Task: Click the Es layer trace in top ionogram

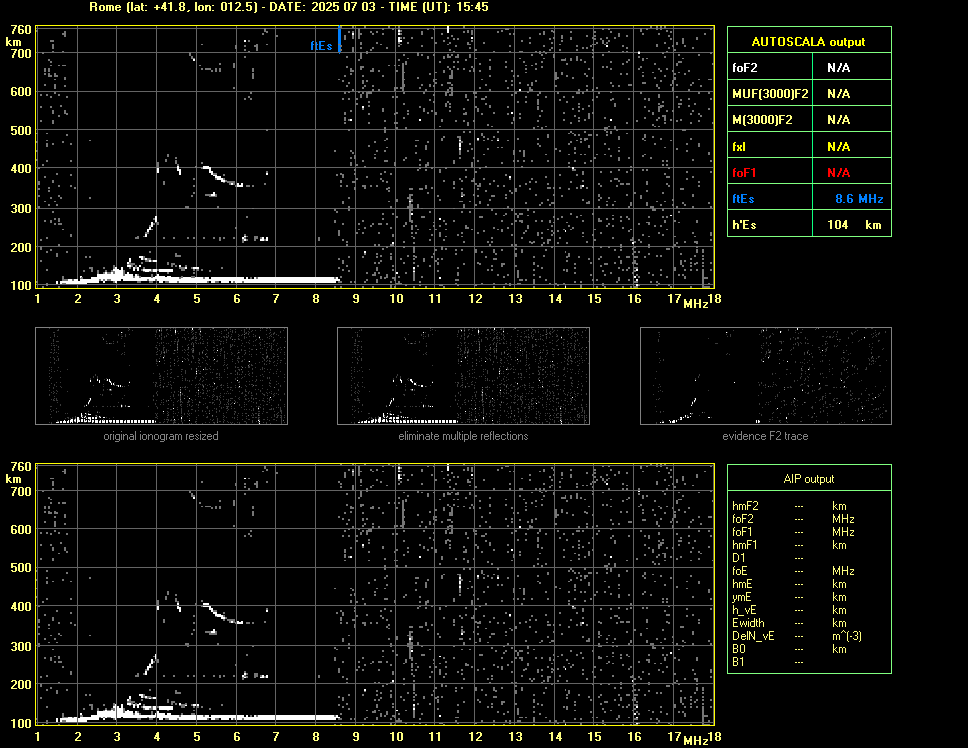Action: click(198, 280)
